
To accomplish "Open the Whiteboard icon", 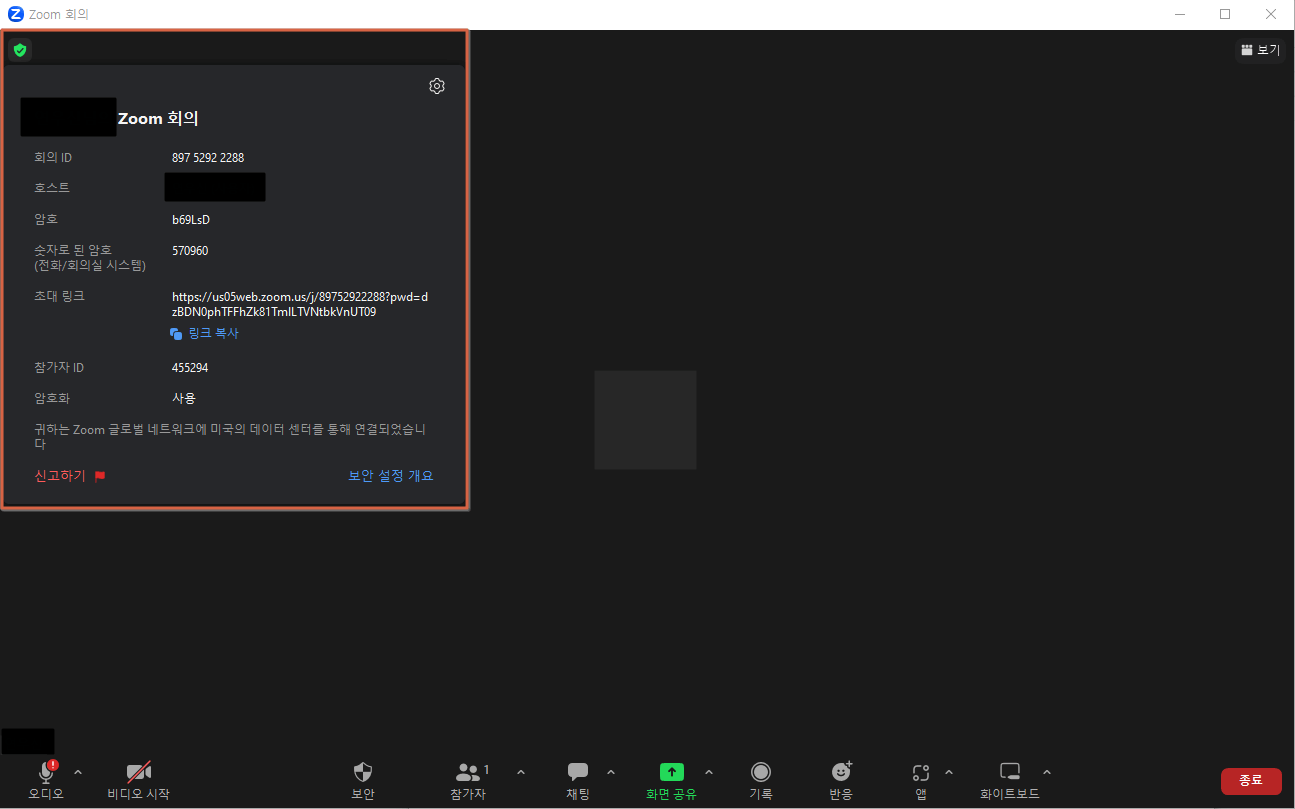I will tap(1010, 772).
